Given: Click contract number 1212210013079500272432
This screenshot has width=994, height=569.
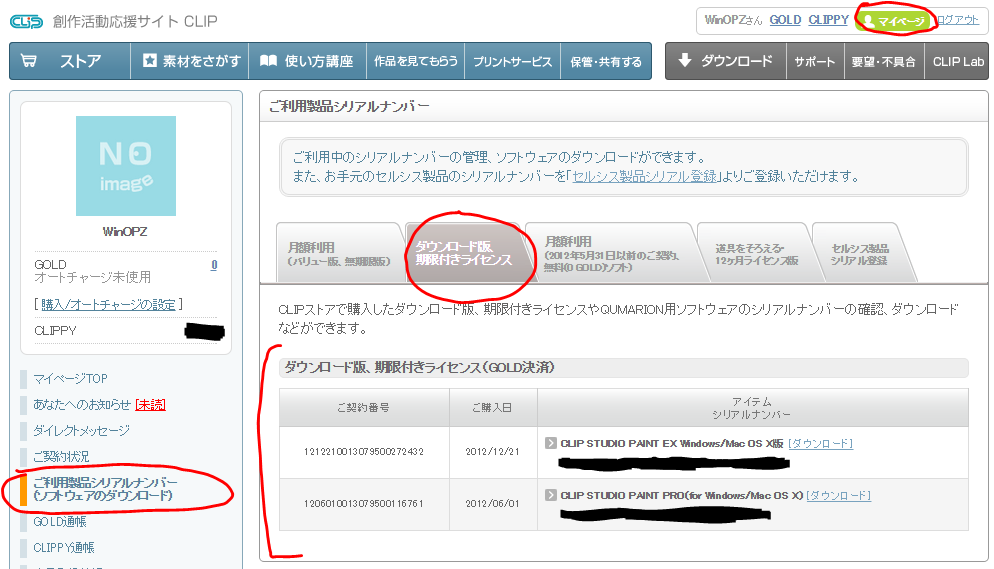Looking at the screenshot, I should point(364,452).
